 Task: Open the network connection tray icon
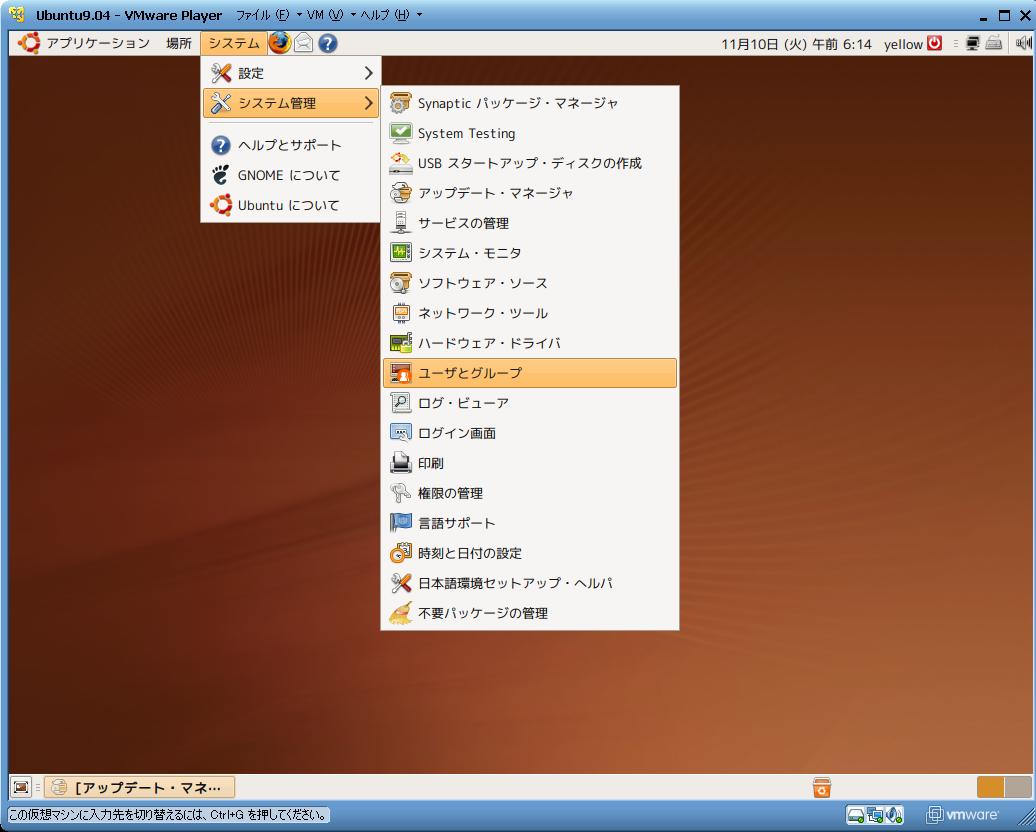[x=973, y=44]
